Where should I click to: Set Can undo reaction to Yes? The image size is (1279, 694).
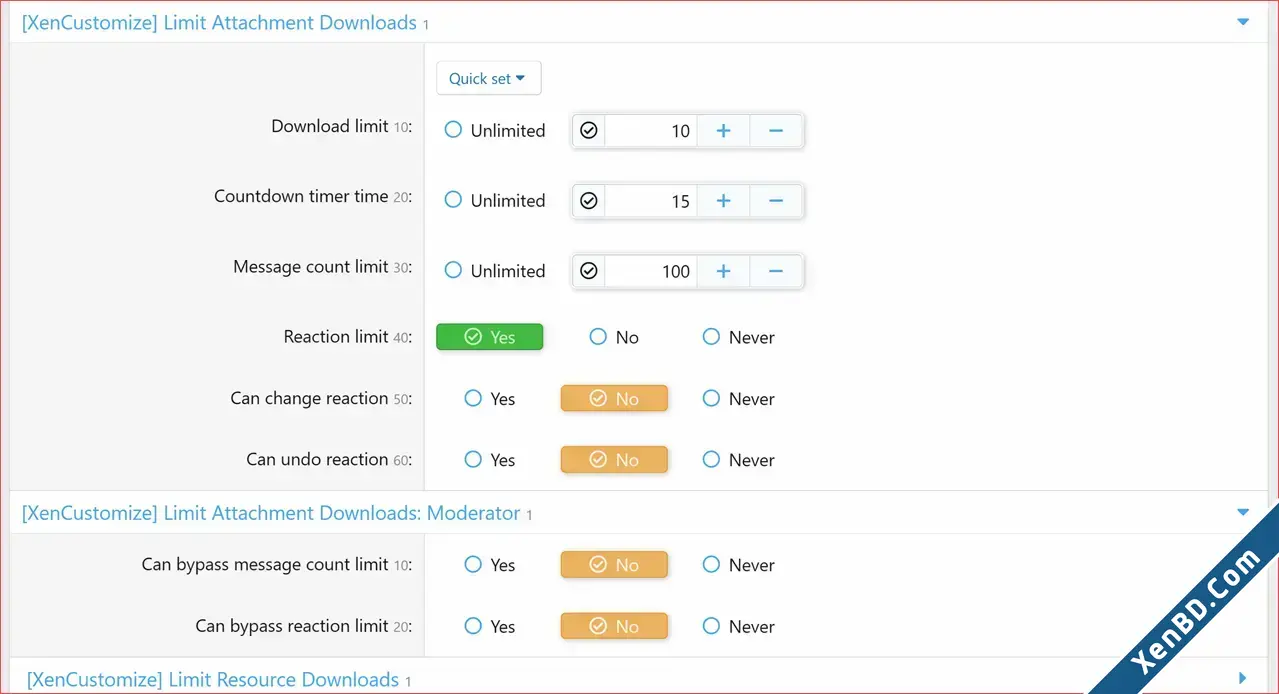click(490, 460)
